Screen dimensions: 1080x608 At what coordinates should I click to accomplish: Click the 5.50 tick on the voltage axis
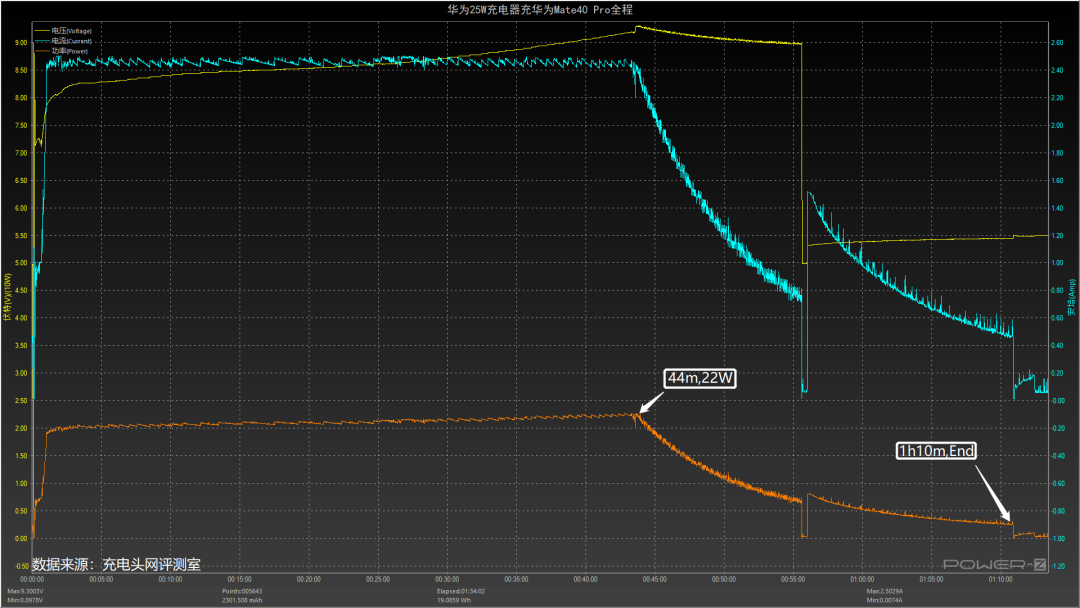pyautogui.click(x=21, y=235)
